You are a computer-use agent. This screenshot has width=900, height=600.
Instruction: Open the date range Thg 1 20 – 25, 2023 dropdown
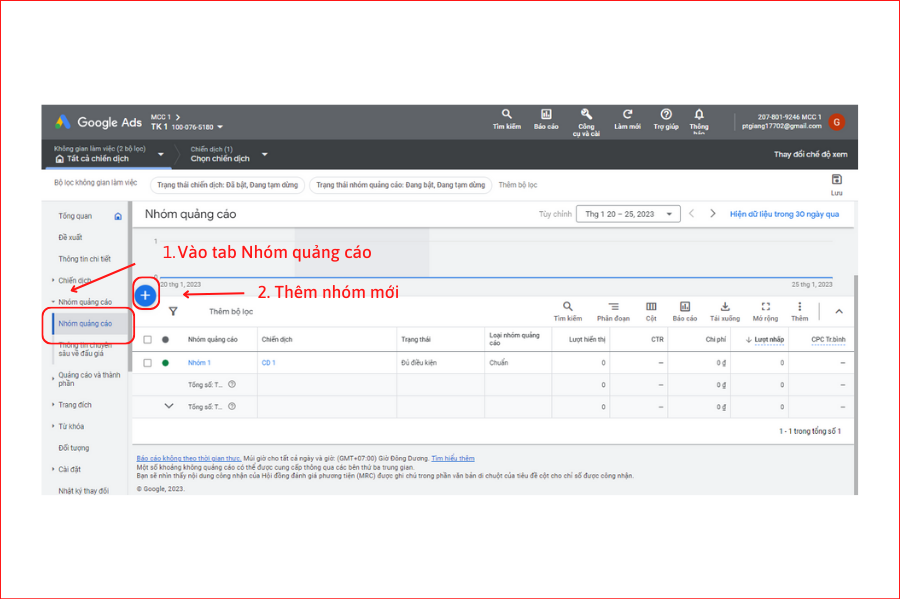(x=628, y=214)
